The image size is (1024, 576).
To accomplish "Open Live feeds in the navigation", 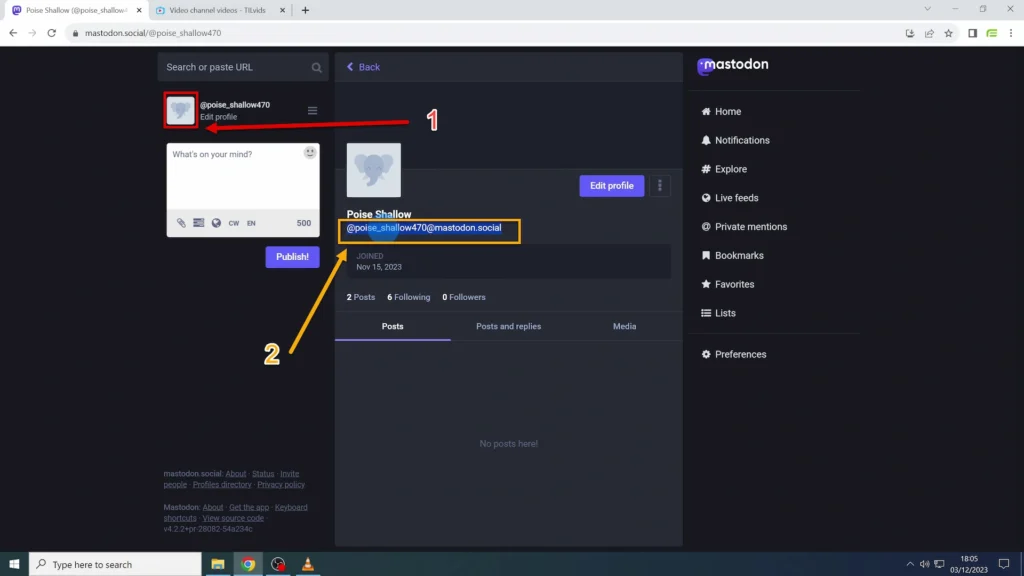I will coord(729,198).
